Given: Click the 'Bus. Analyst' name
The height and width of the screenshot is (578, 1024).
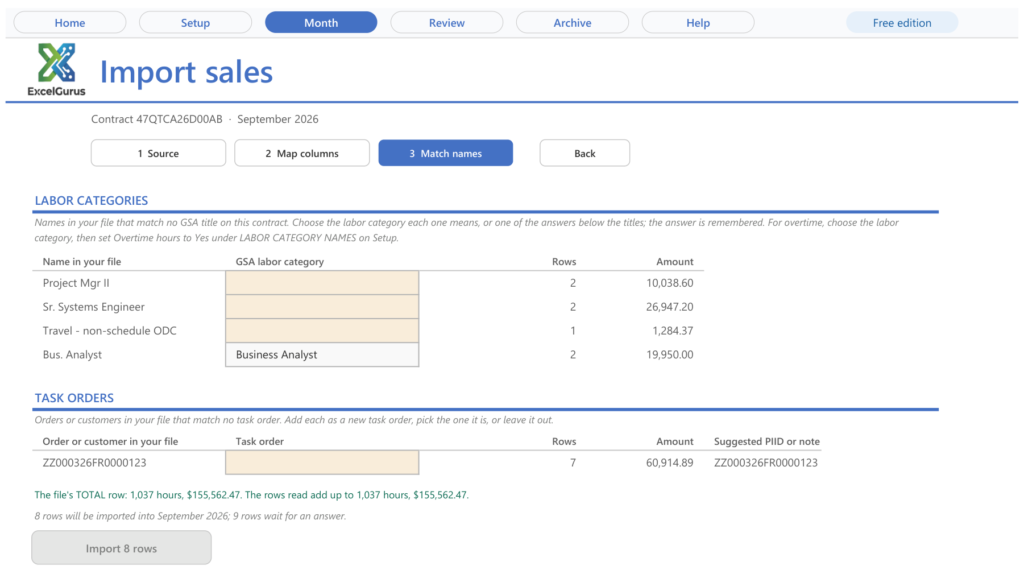Looking at the screenshot, I should pyautogui.click(x=72, y=355).
